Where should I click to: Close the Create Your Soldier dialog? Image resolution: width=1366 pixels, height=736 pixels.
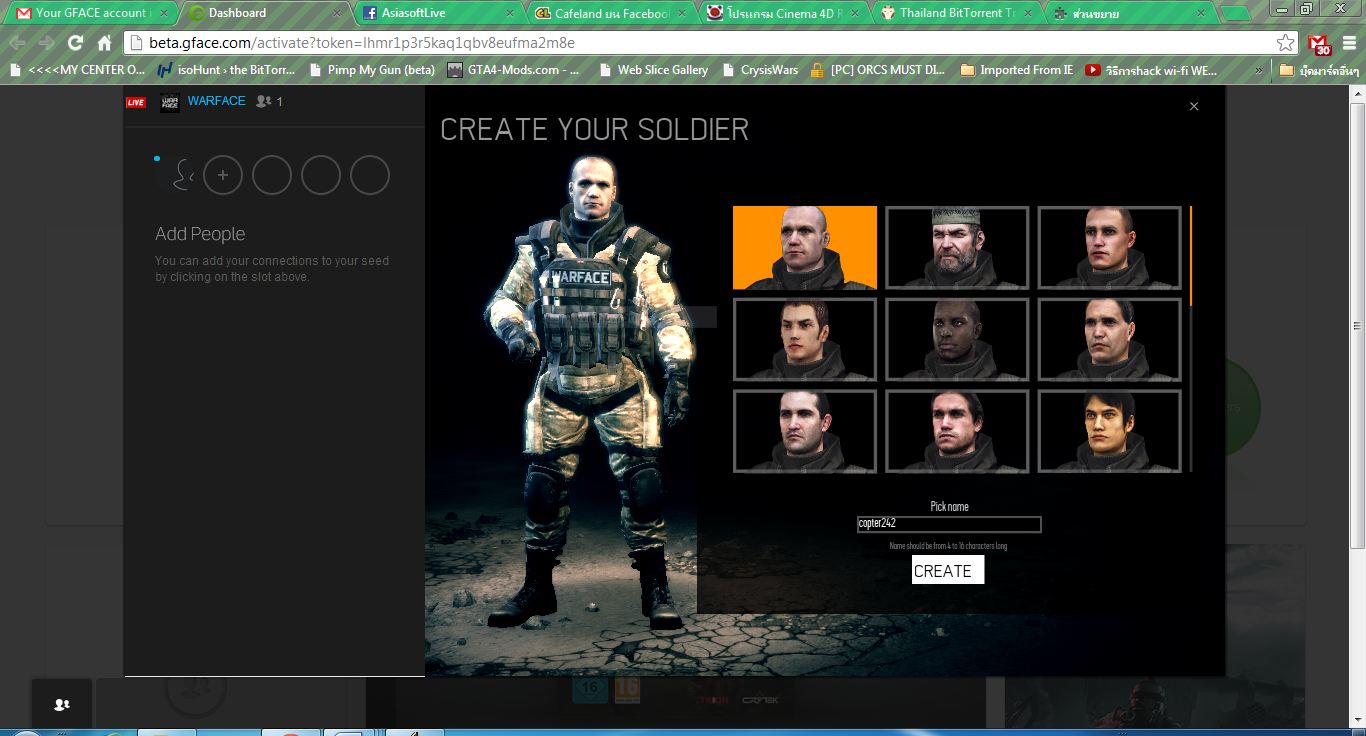[1193, 106]
